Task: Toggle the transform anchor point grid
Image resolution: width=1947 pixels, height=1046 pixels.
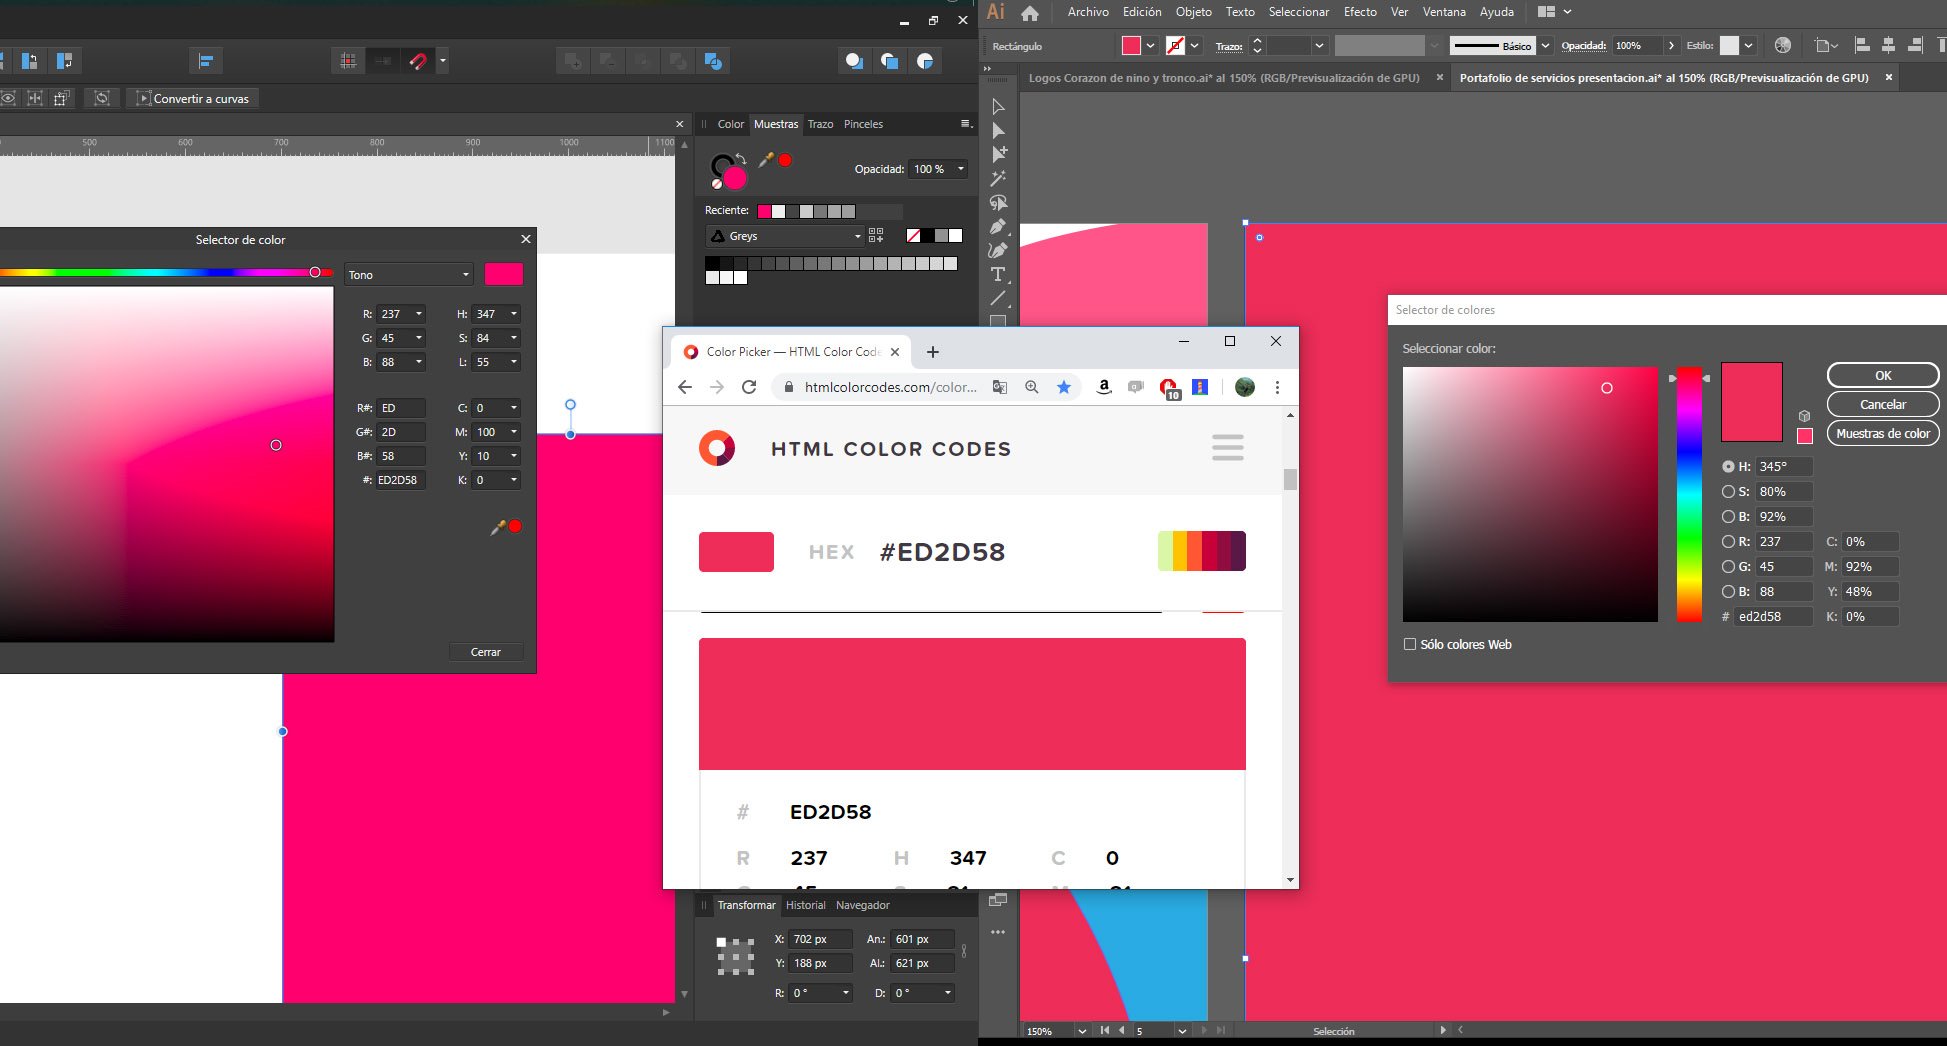Action: (x=735, y=956)
